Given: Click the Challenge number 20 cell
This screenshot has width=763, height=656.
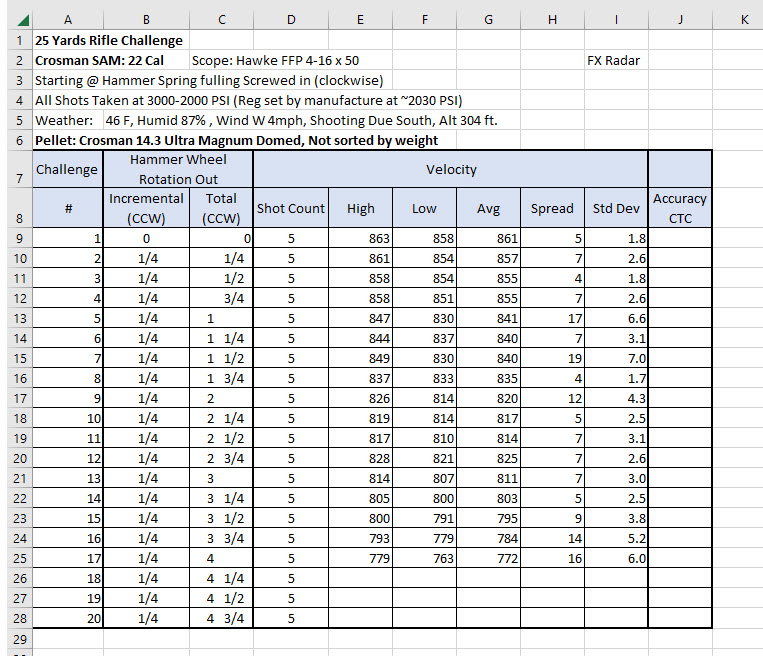Looking at the screenshot, I should (68, 618).
